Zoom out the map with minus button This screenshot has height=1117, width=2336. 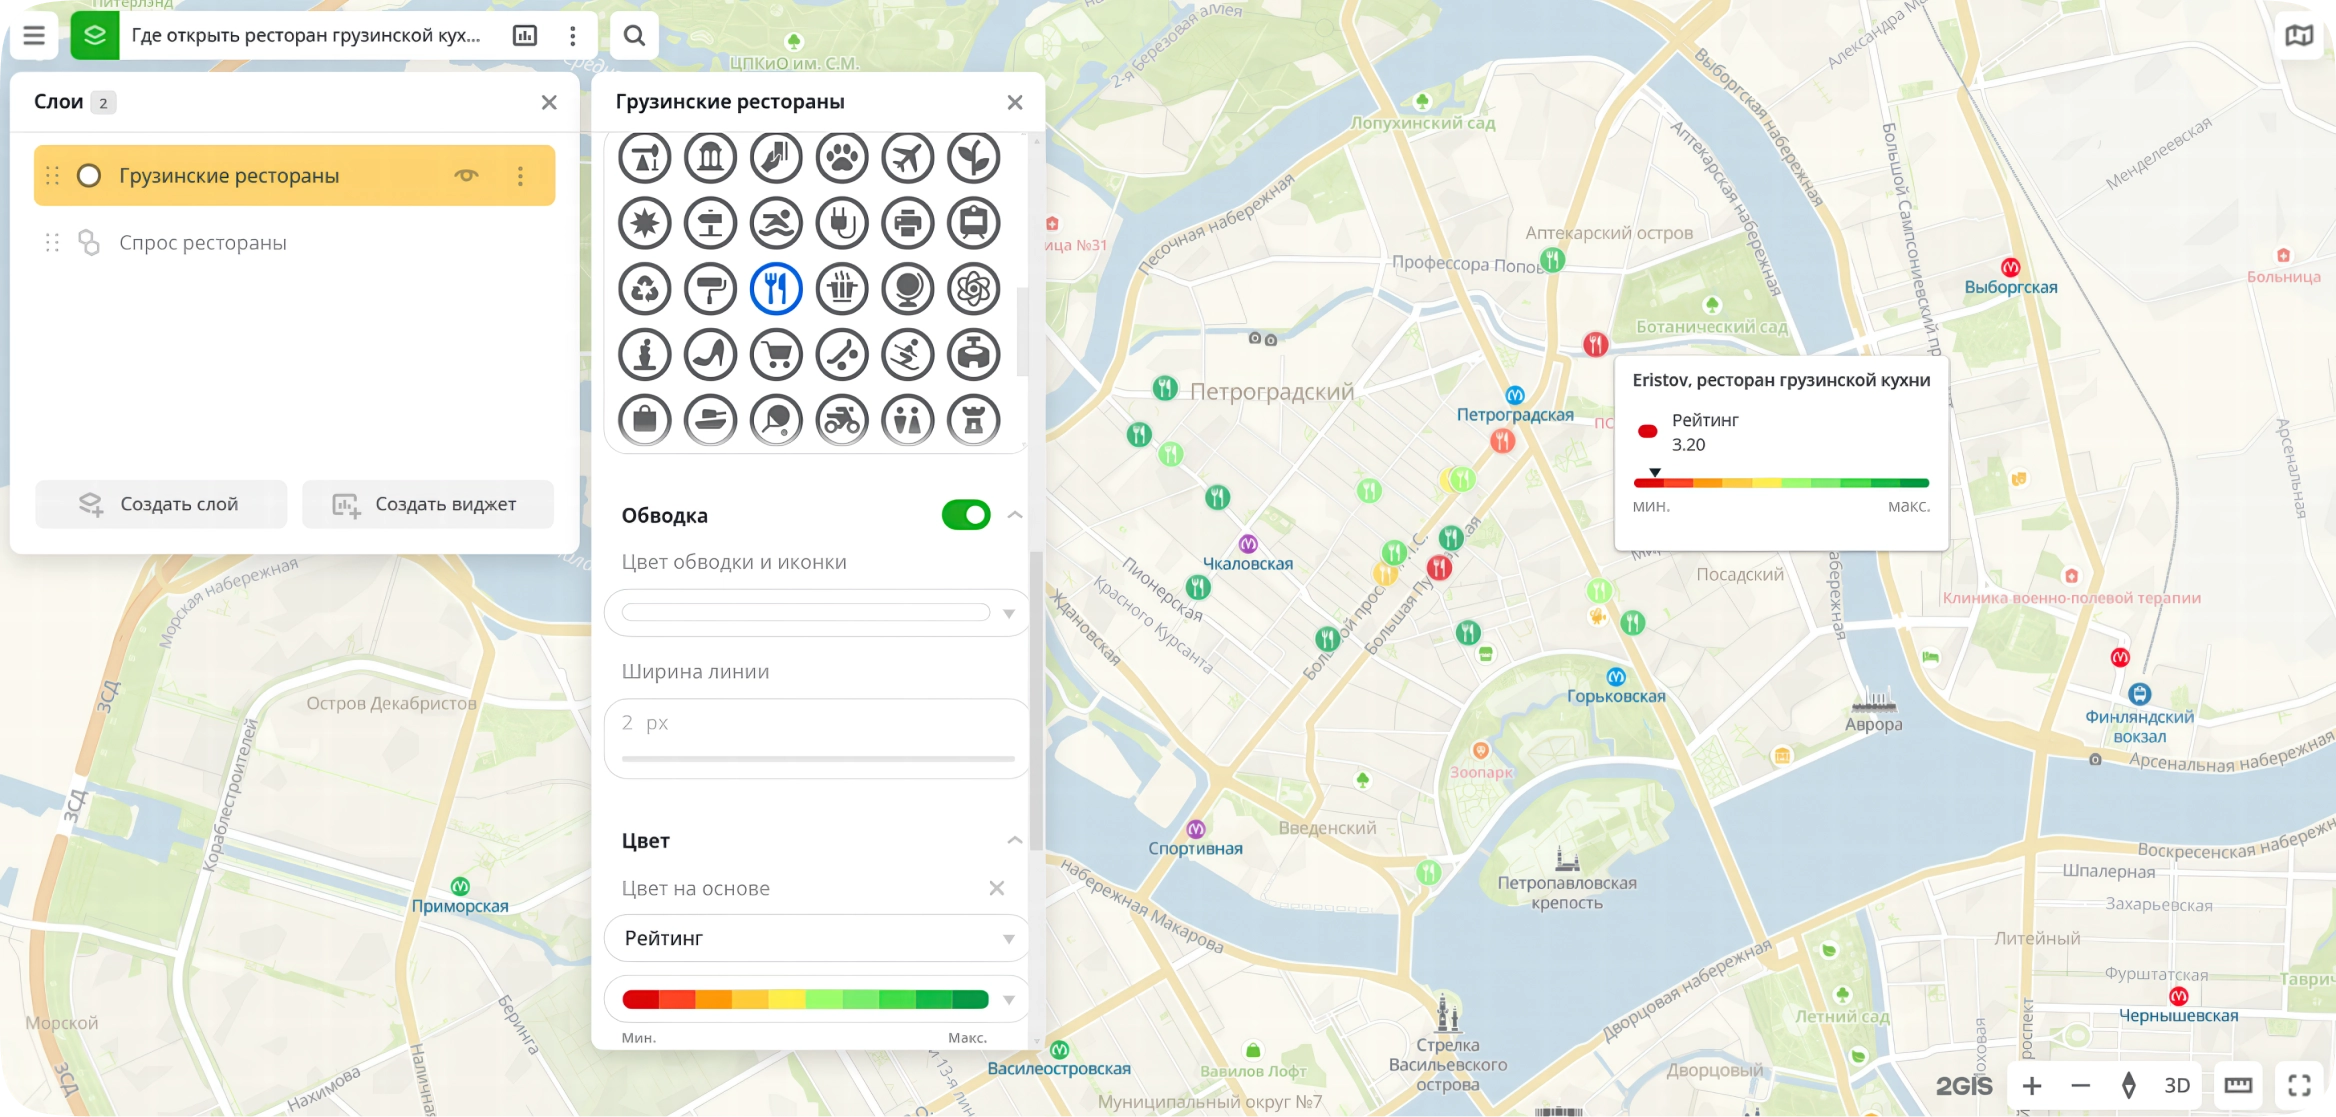[2081, 1086]
